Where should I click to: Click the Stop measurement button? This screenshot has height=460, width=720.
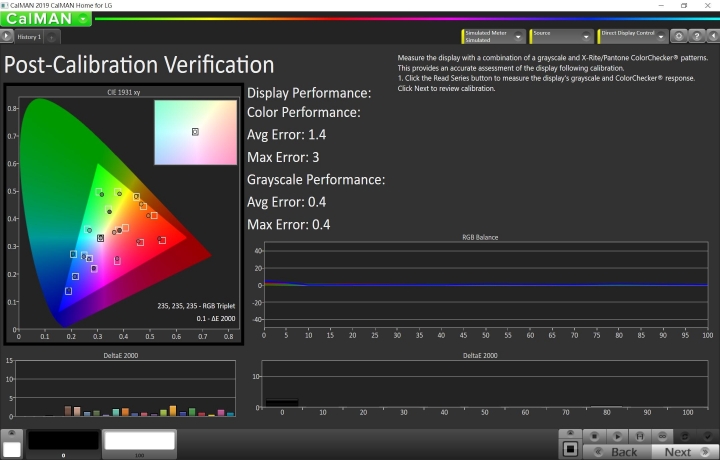594,436
